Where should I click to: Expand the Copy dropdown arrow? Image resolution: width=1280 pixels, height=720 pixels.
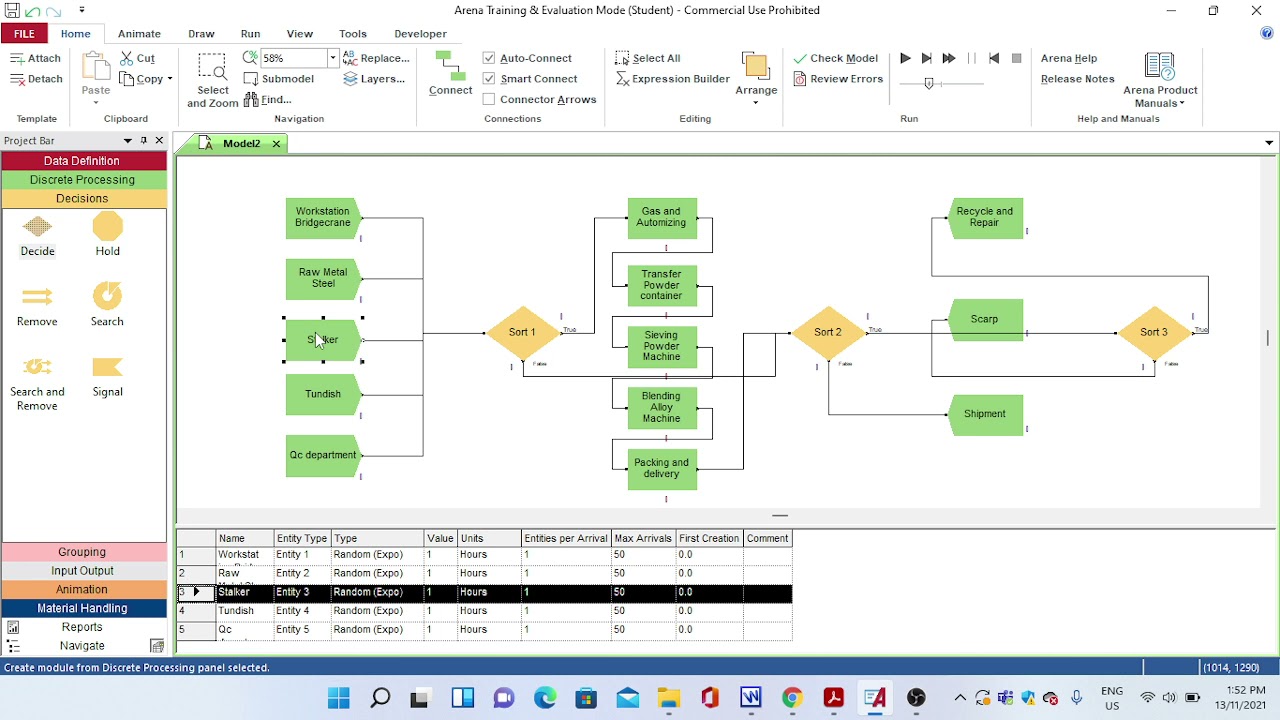point(170,79)
